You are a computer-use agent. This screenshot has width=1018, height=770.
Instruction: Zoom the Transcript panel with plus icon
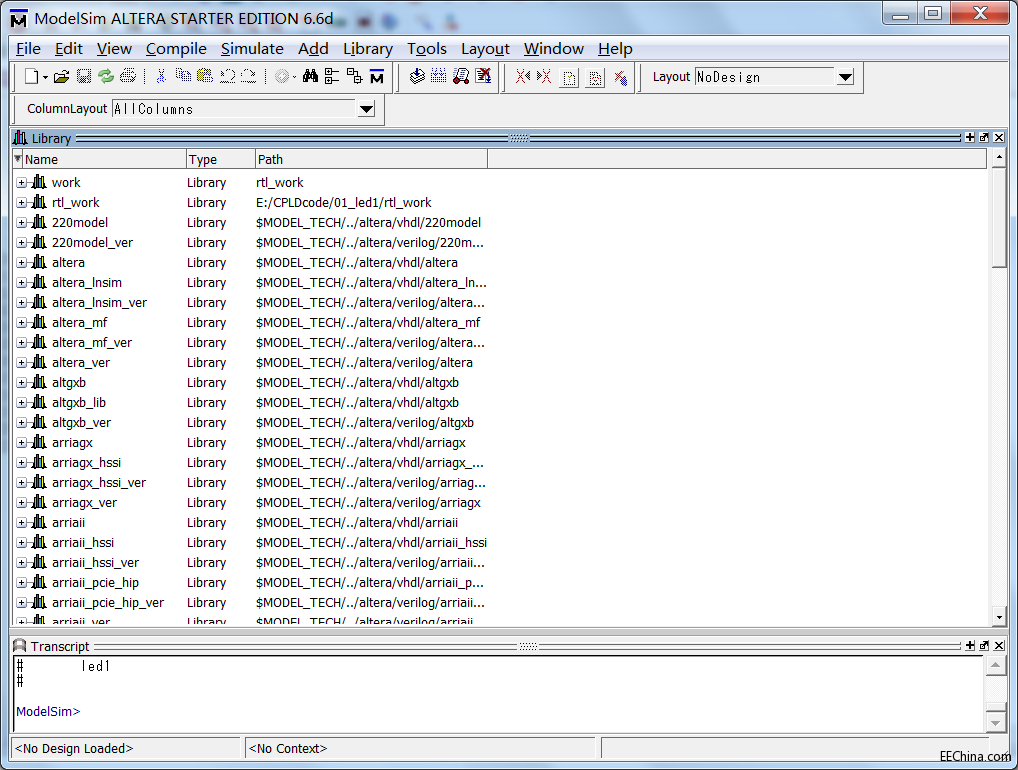pyautogui.click(x=969, y=646)
